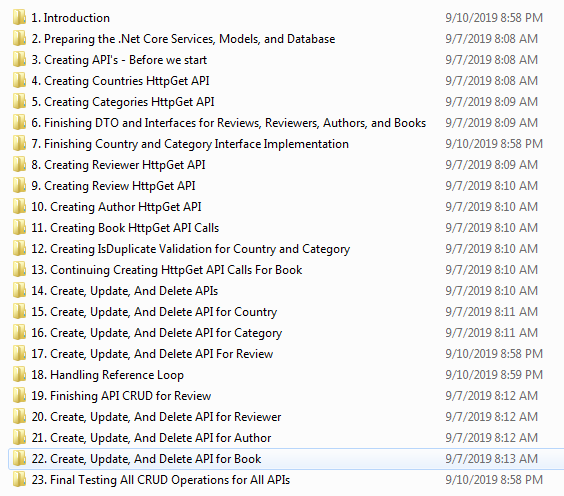Select 'Preparing the .Net Core Services, Models, and Database' name
Screen dimensions: 564x496
(190, 39)
